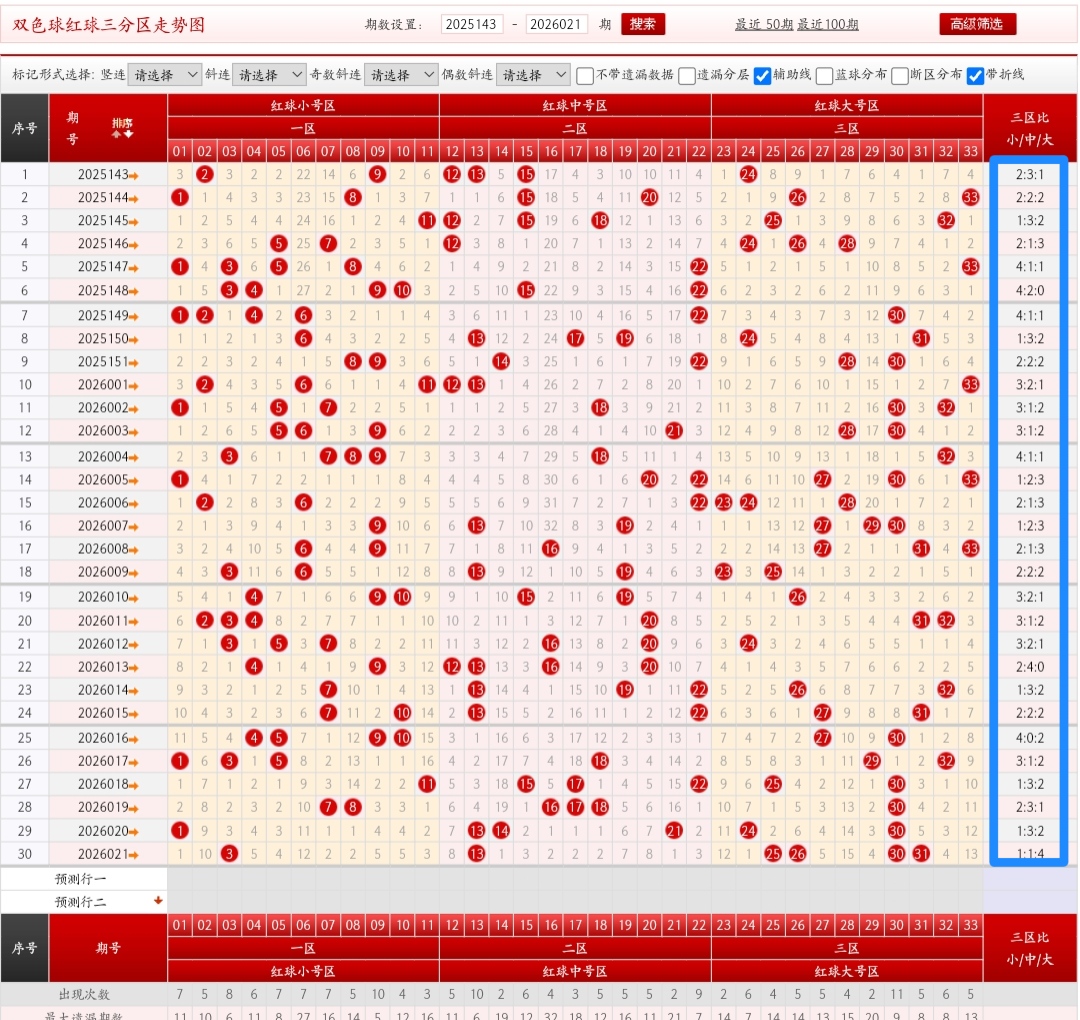
Task: Click end period field showing 2026021
Action: coord(557,24)
